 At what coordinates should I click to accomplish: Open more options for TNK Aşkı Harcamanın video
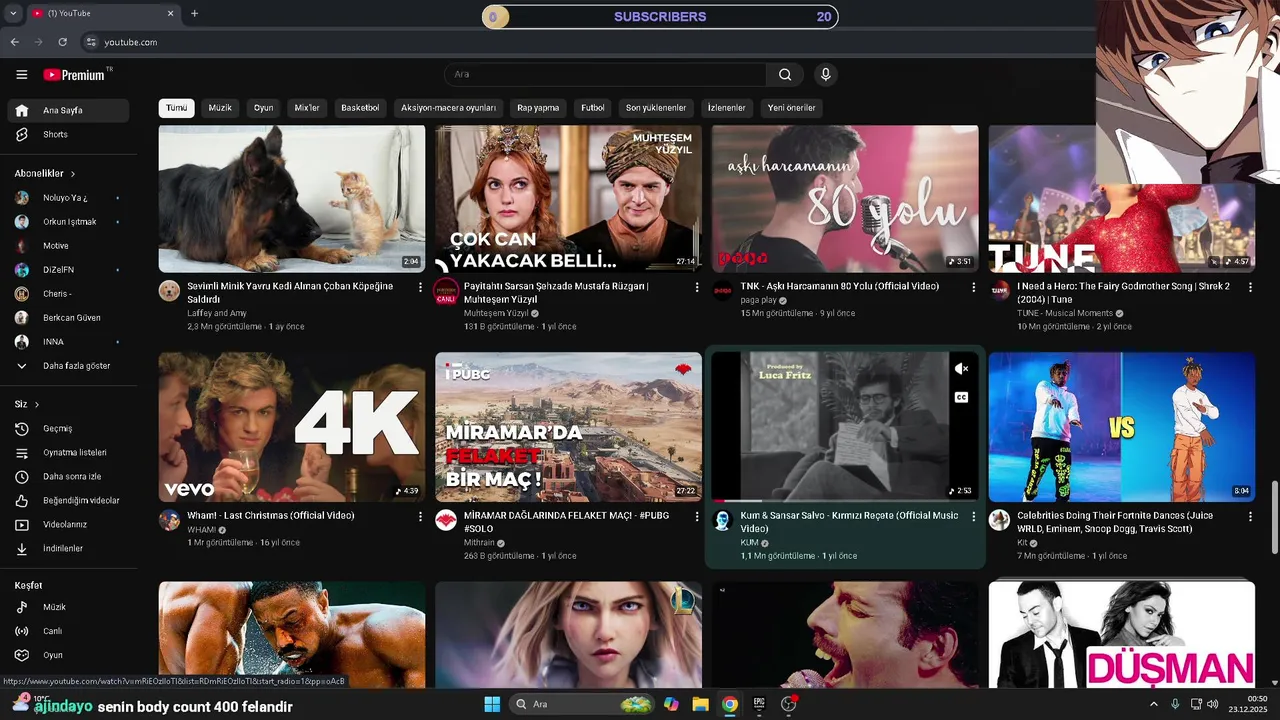click(x=973, y=287)
